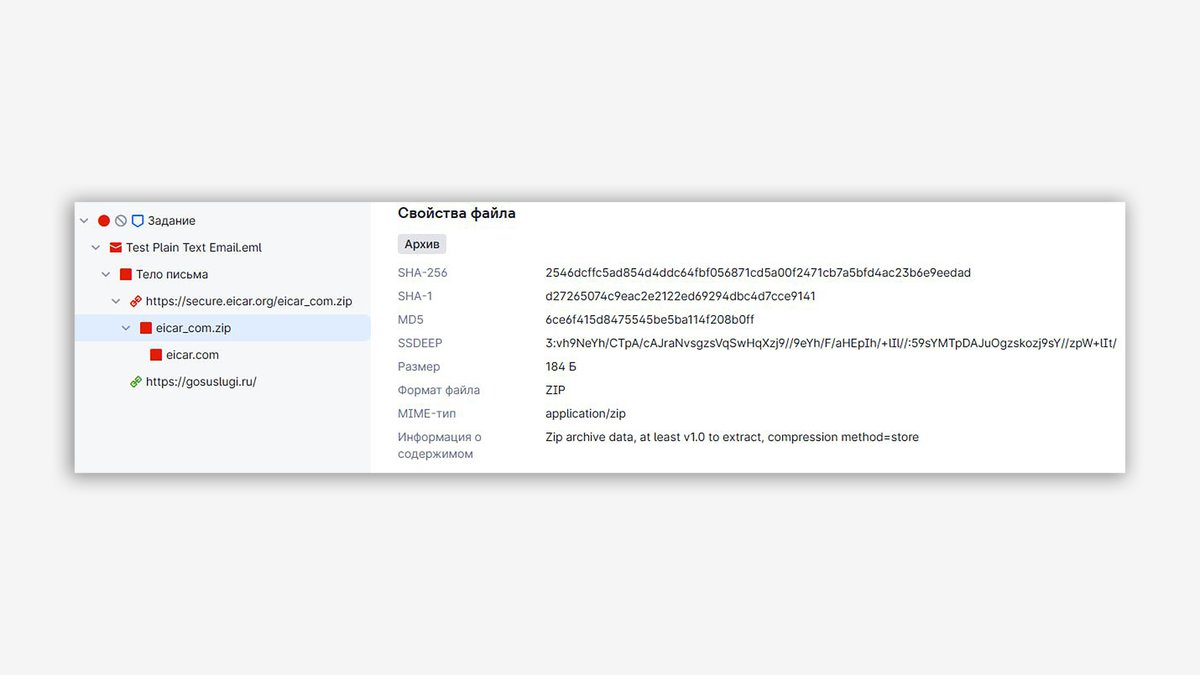This screenshot has height=675, width=1200.
Task: Collapse the Тело письма node
Action: (x=106, y=274)
